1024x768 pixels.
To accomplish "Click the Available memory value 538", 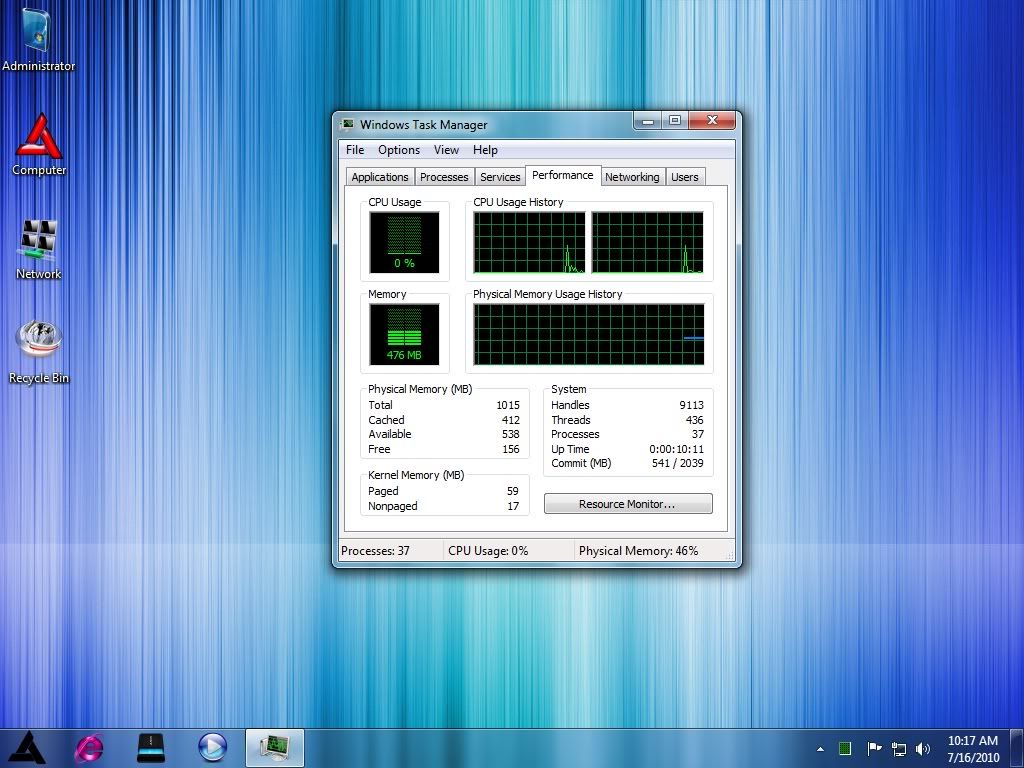I will (511, 434).
